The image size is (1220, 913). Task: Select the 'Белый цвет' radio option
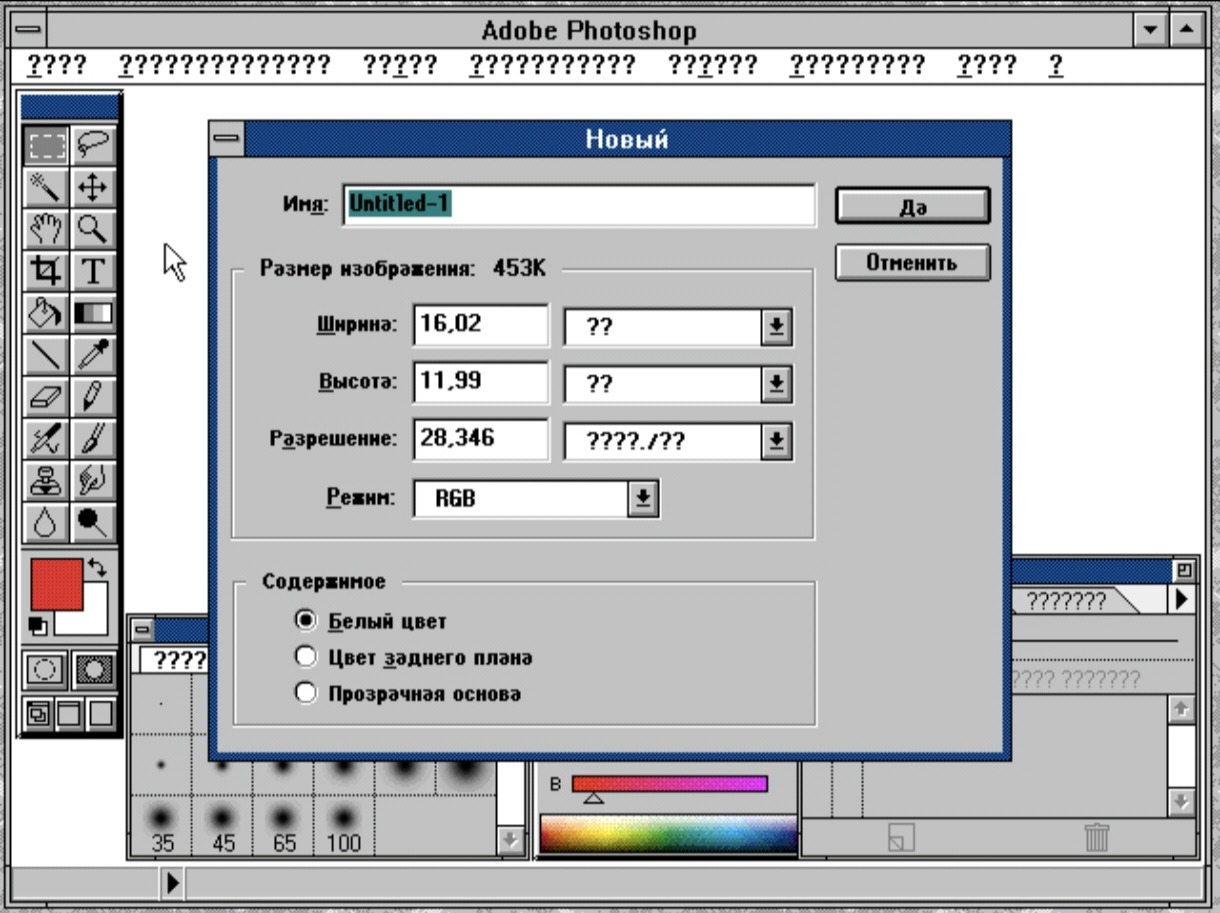[x=306, y=621]
